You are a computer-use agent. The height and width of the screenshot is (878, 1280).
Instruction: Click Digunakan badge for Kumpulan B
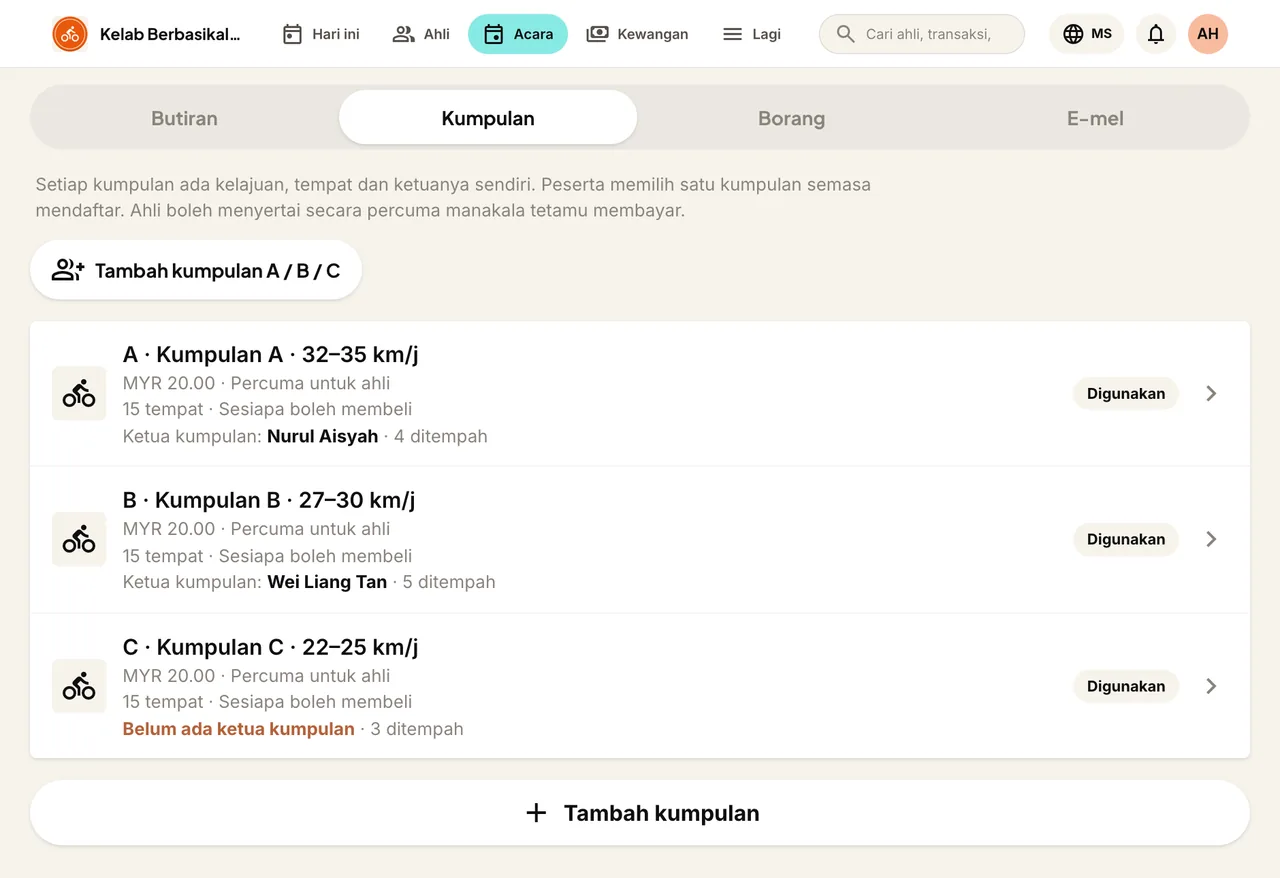[1126, 539]
